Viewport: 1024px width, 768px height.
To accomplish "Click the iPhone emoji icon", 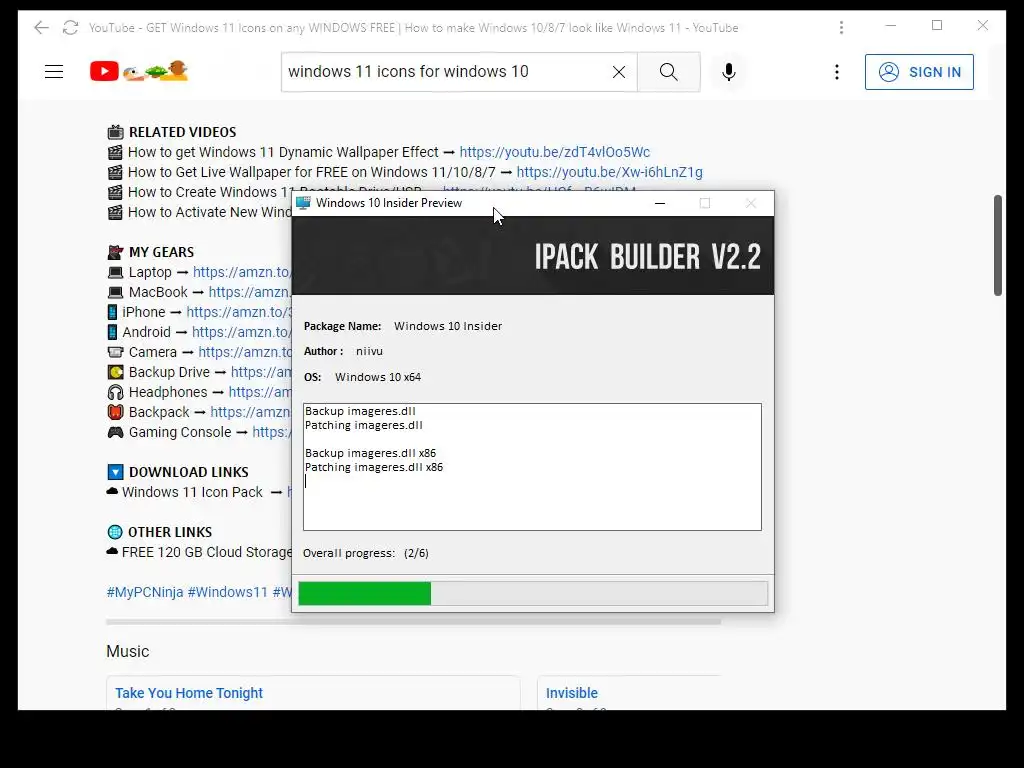I will [112, 312].
